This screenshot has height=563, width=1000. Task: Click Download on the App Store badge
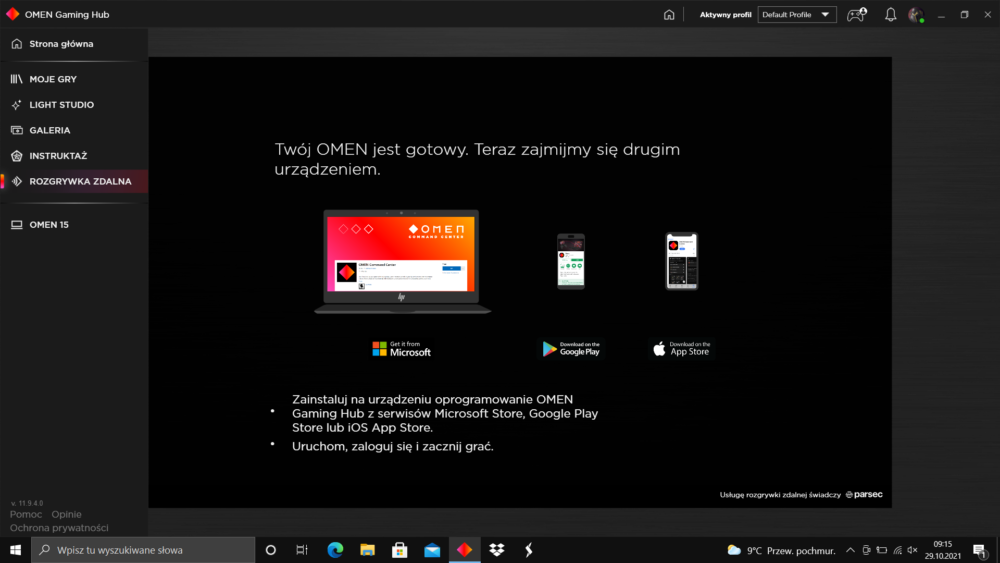(681, 349)
